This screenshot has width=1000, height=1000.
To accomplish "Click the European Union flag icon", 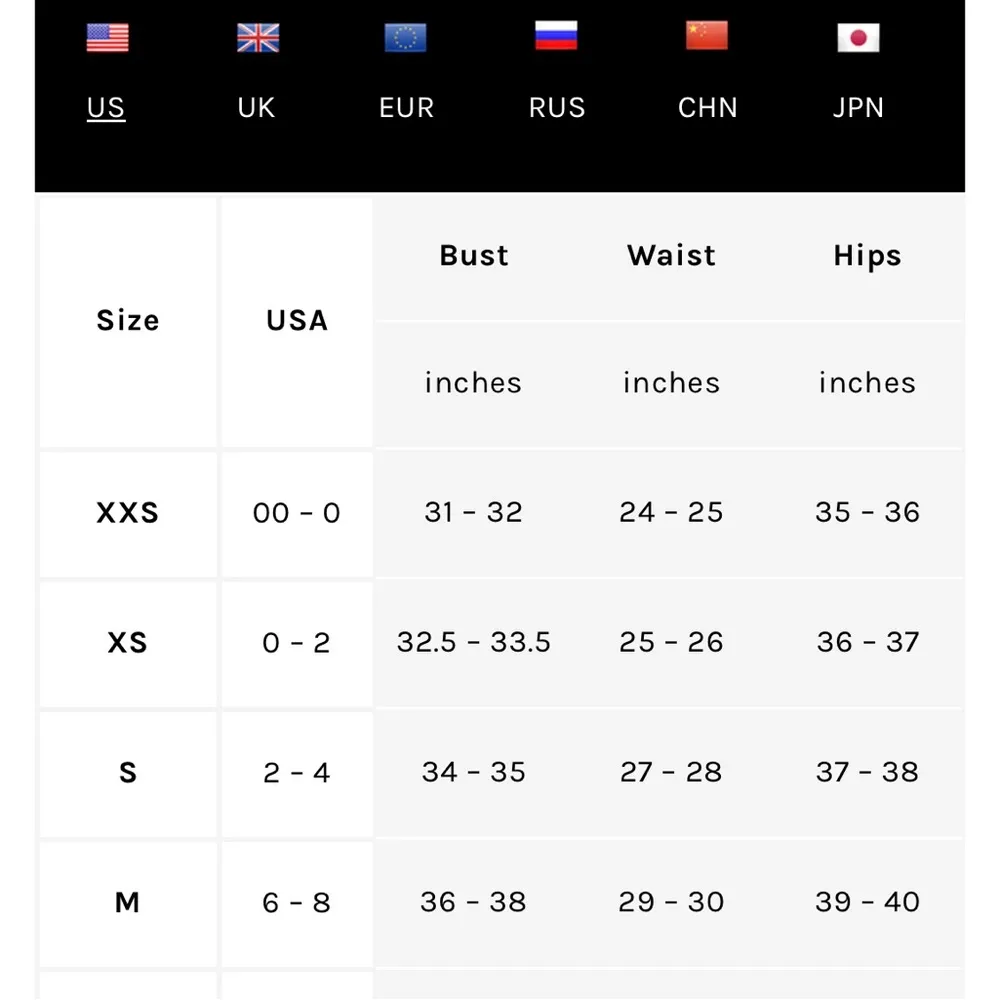I will (405, 38).
